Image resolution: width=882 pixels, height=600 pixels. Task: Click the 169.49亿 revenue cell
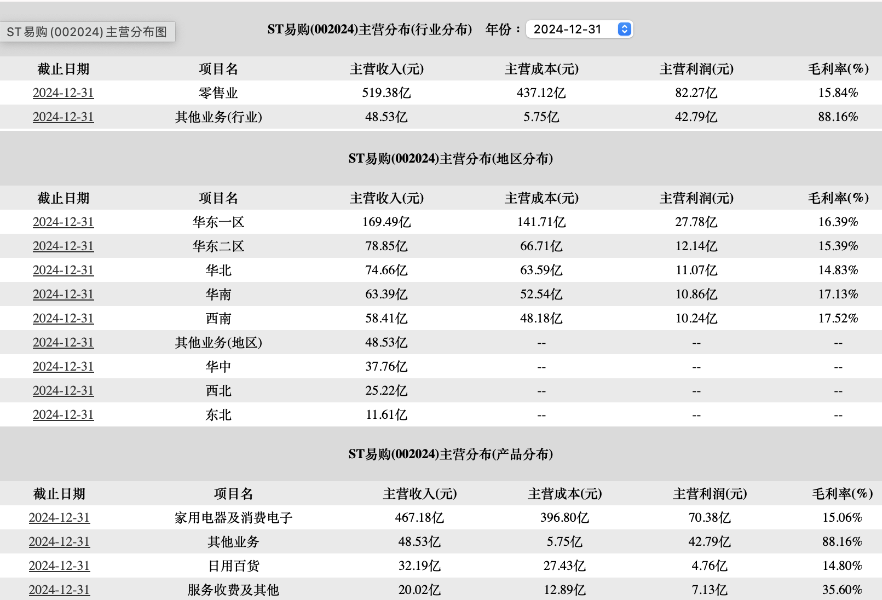pyautogui.click(x=386, y=222)
